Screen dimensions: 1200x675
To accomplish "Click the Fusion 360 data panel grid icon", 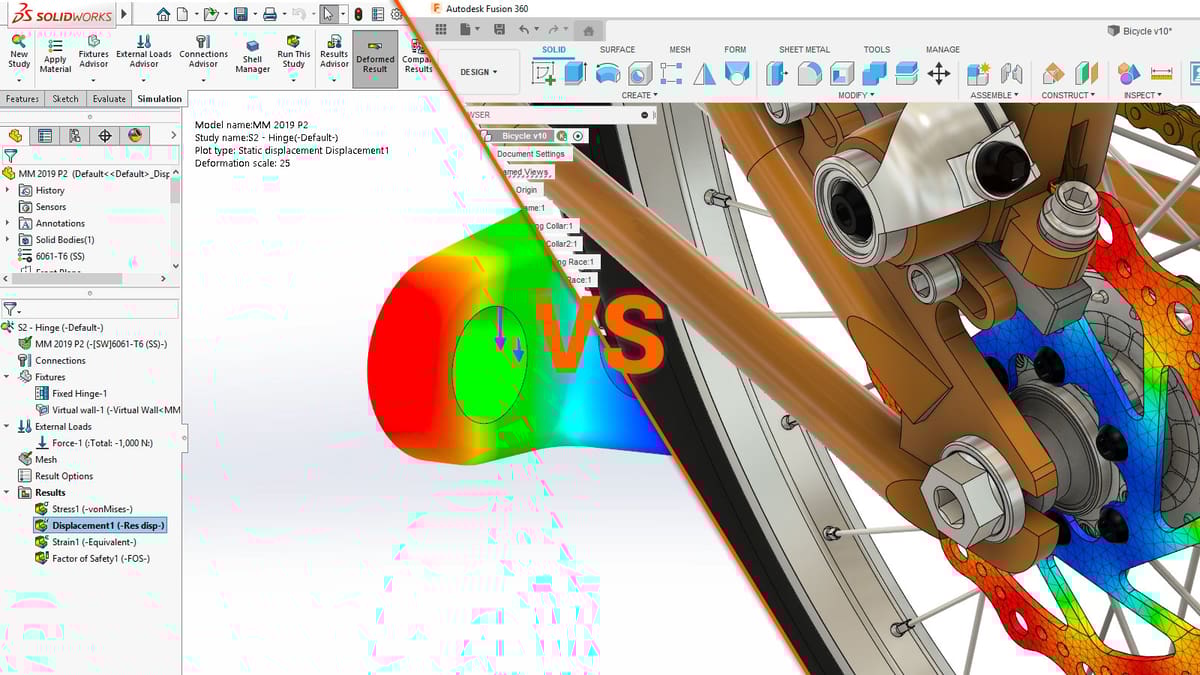I will pyautogui.click(x=441, y=29).
